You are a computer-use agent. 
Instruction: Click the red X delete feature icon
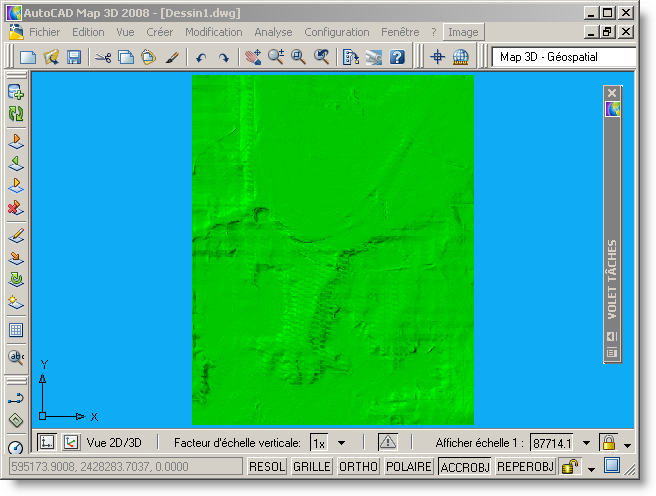16,207
